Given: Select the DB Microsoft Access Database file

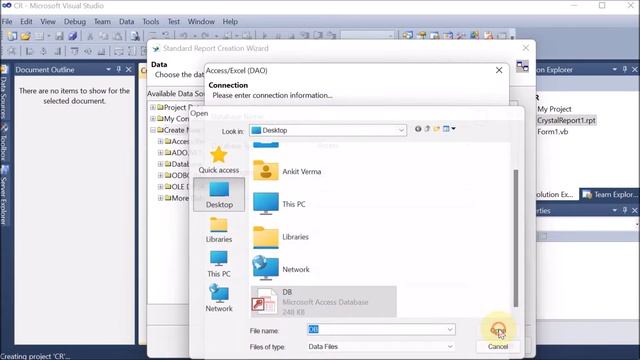Looking at the screenshot, I should 323,302.
